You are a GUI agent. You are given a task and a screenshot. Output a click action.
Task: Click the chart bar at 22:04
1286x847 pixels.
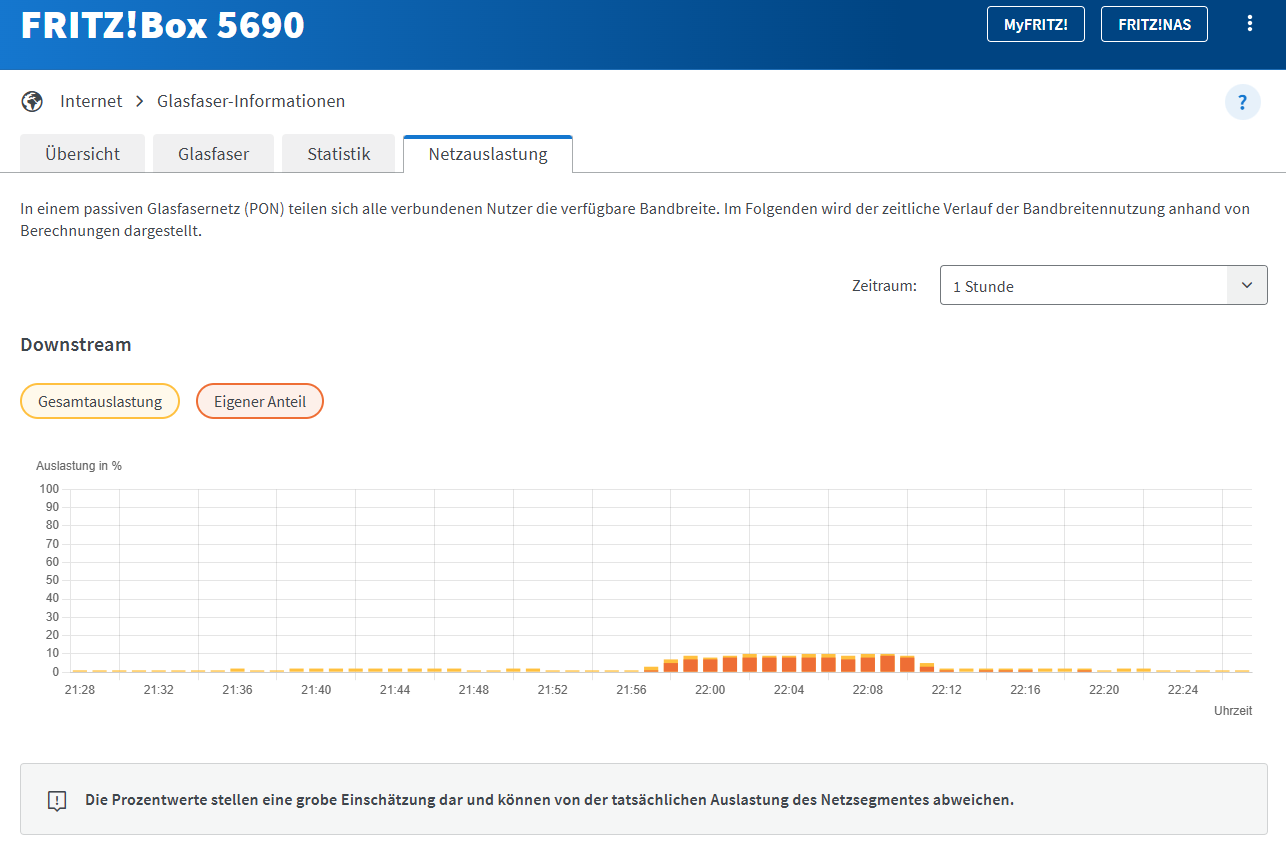[x=789, y=664]
